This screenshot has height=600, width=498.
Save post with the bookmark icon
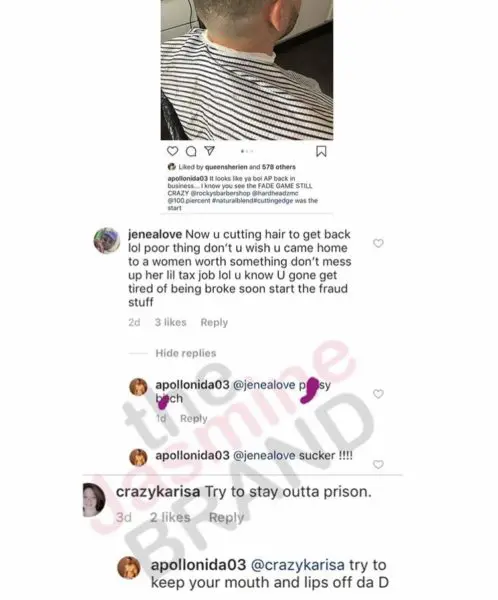click(321, 152)
